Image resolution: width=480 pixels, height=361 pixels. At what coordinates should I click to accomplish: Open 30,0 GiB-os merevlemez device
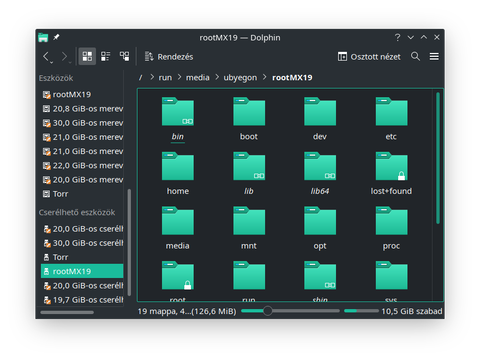pyautogui.click(x=82, y=123)
